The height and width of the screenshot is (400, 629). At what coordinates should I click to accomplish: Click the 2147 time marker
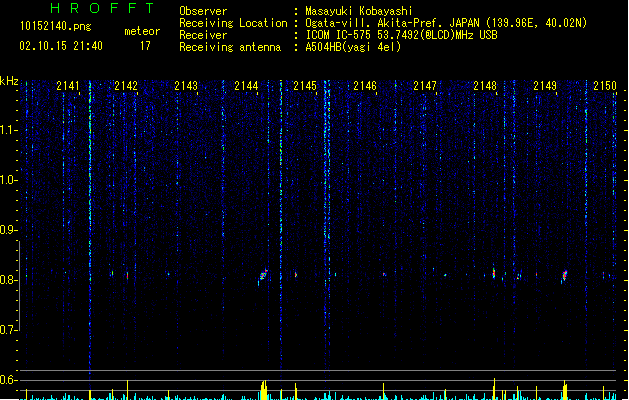pos(425,86)
